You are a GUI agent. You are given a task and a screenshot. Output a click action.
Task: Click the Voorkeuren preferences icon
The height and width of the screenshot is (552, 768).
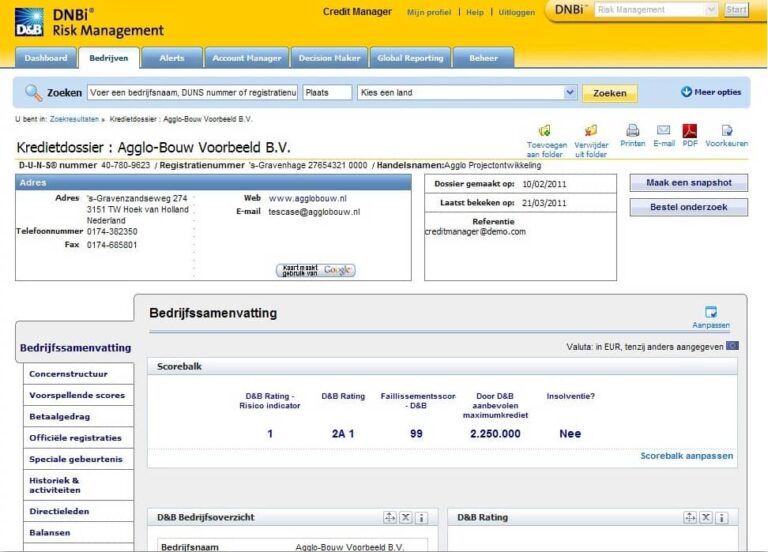(726, 130)
